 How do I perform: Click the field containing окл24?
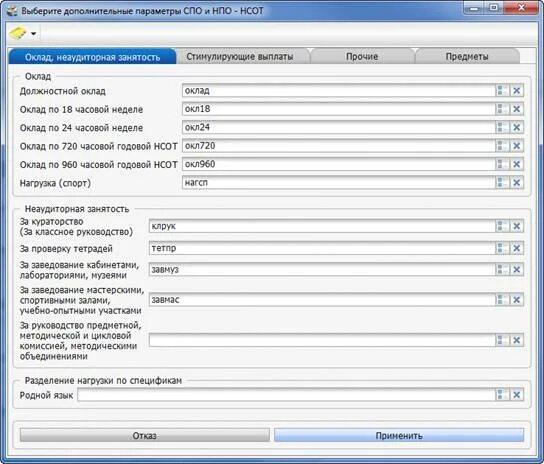[x=339, y=127]
